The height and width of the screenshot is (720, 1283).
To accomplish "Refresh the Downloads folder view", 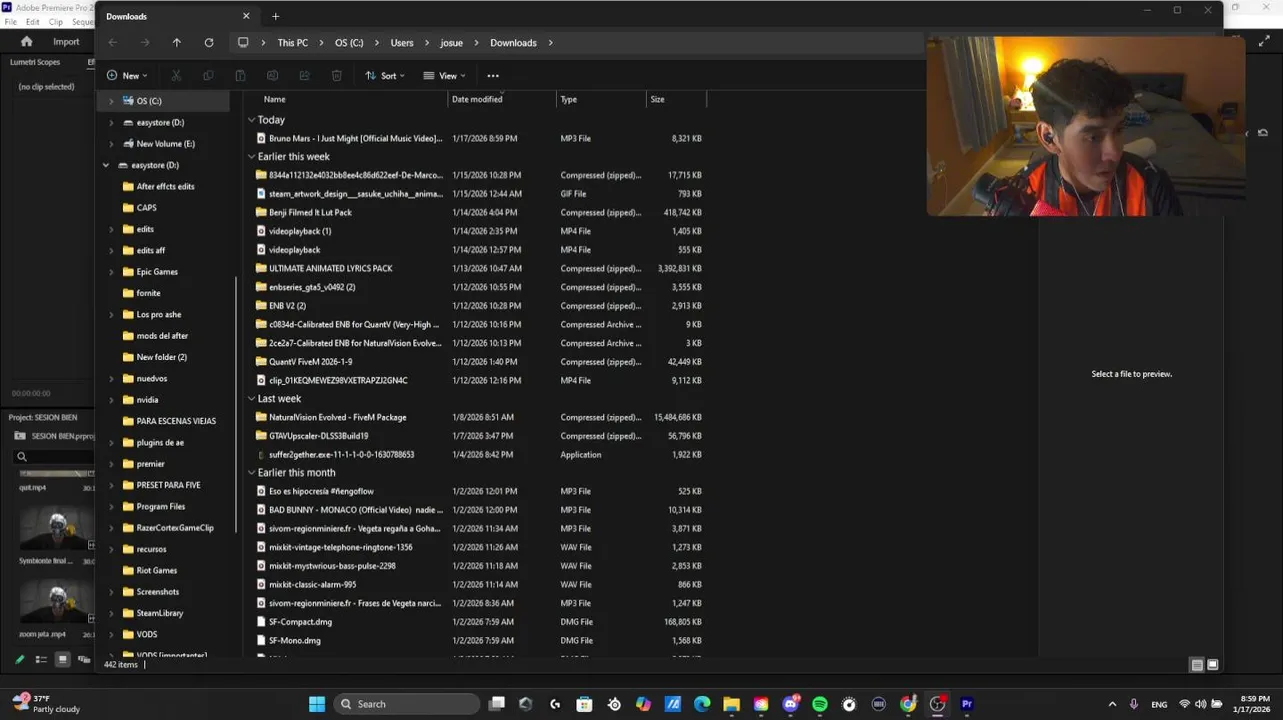I will coord(209,43).
